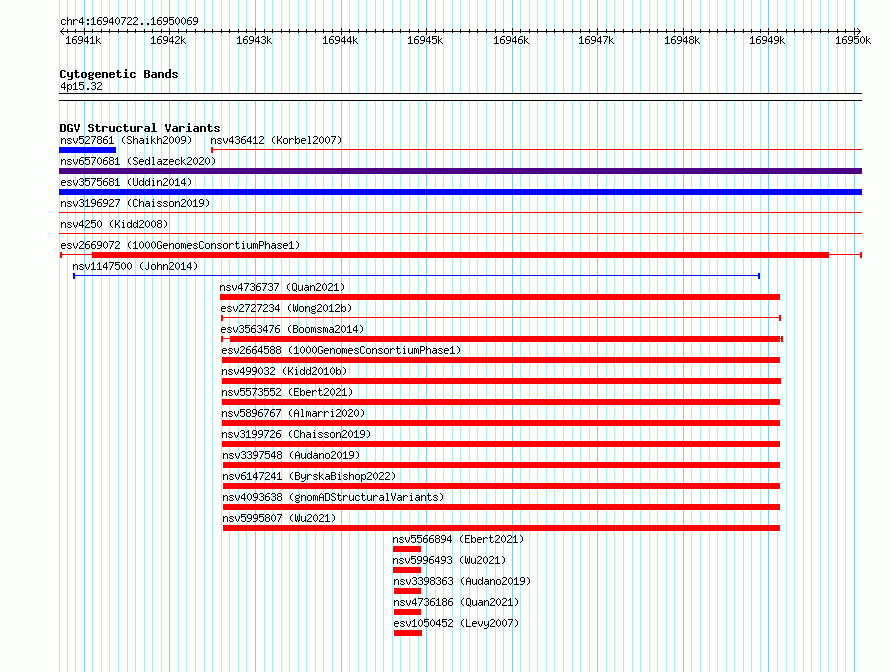Viewport: 890px width, 672px height.
Task: Select the red nsv5896767 variant bar
Action: (501, 423)
